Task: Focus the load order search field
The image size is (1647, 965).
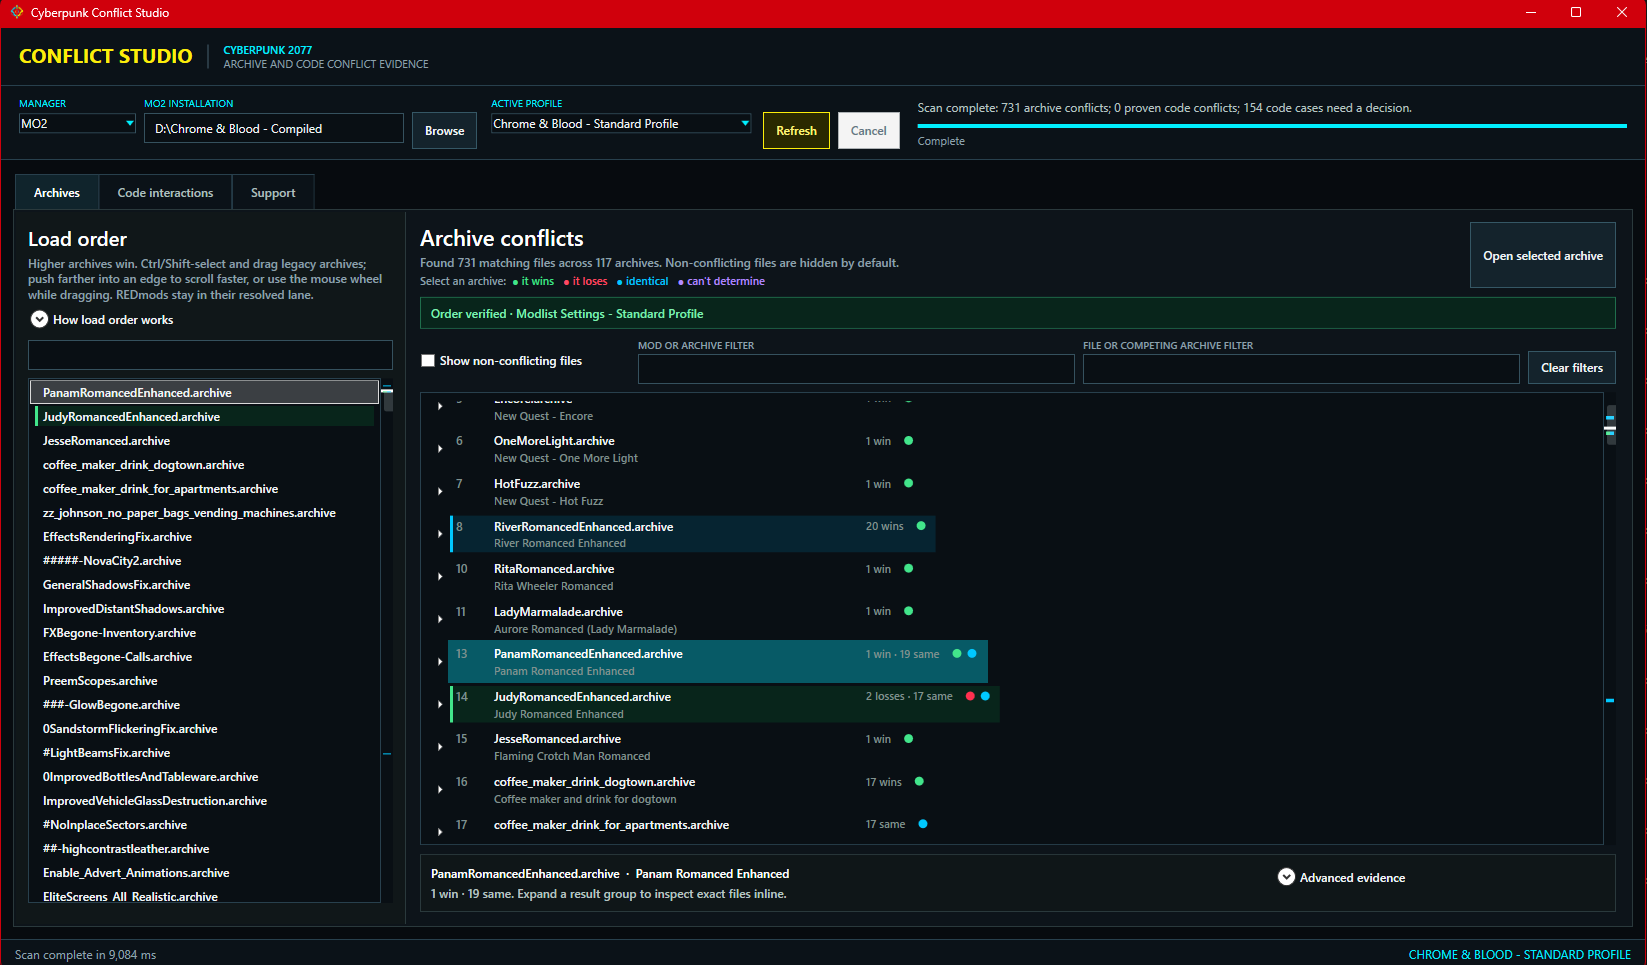Action: point(210,355)
